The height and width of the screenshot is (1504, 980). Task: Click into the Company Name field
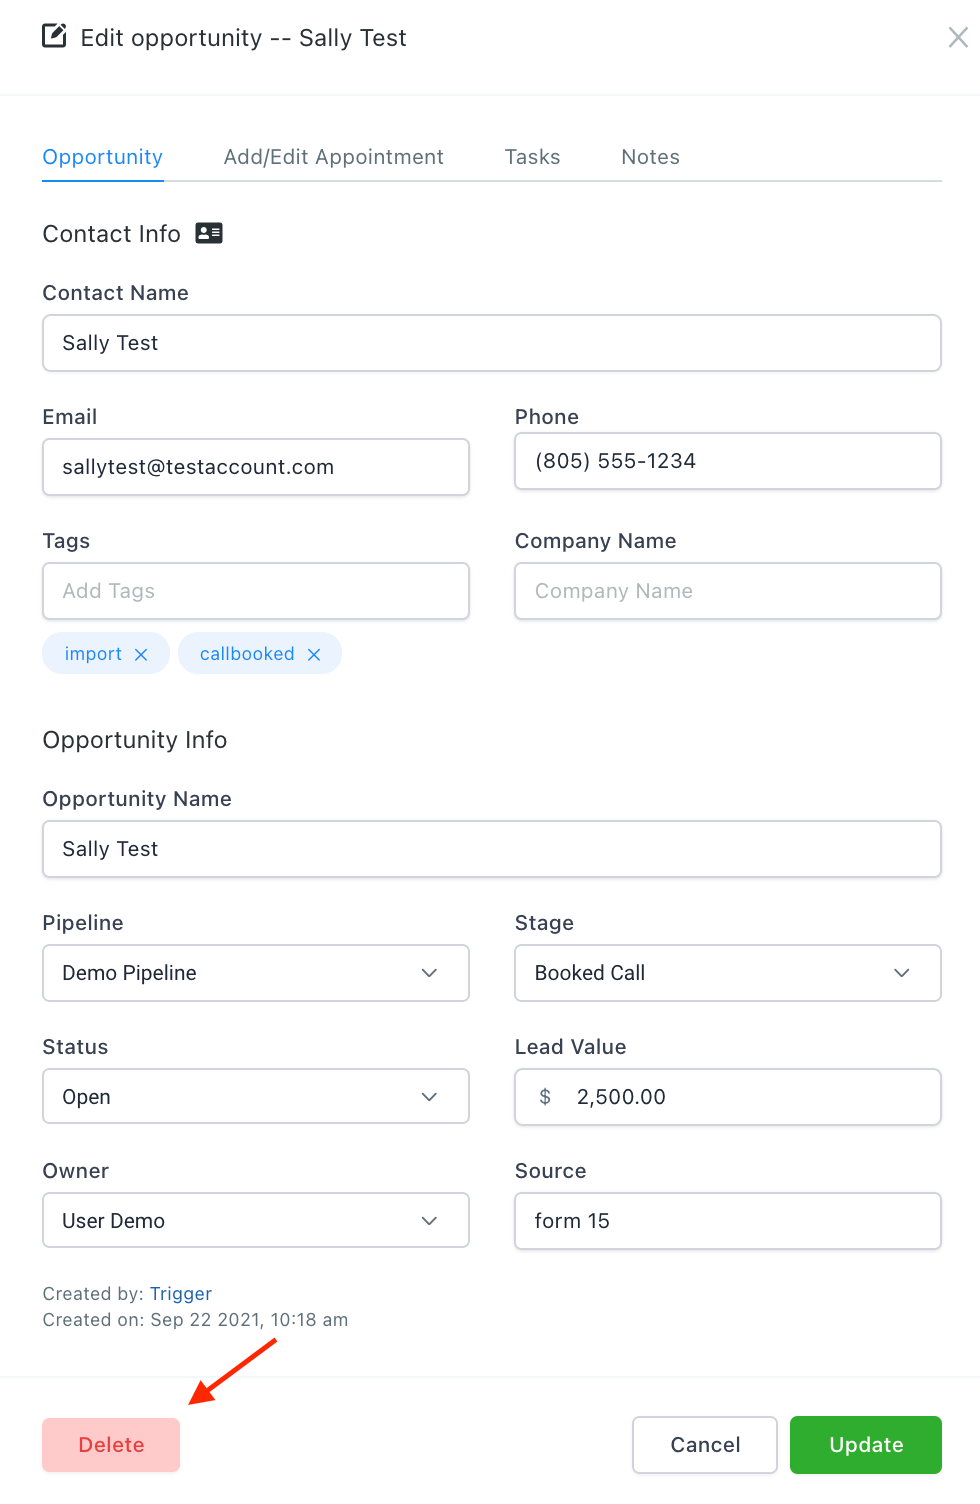(x=728, y=591)
